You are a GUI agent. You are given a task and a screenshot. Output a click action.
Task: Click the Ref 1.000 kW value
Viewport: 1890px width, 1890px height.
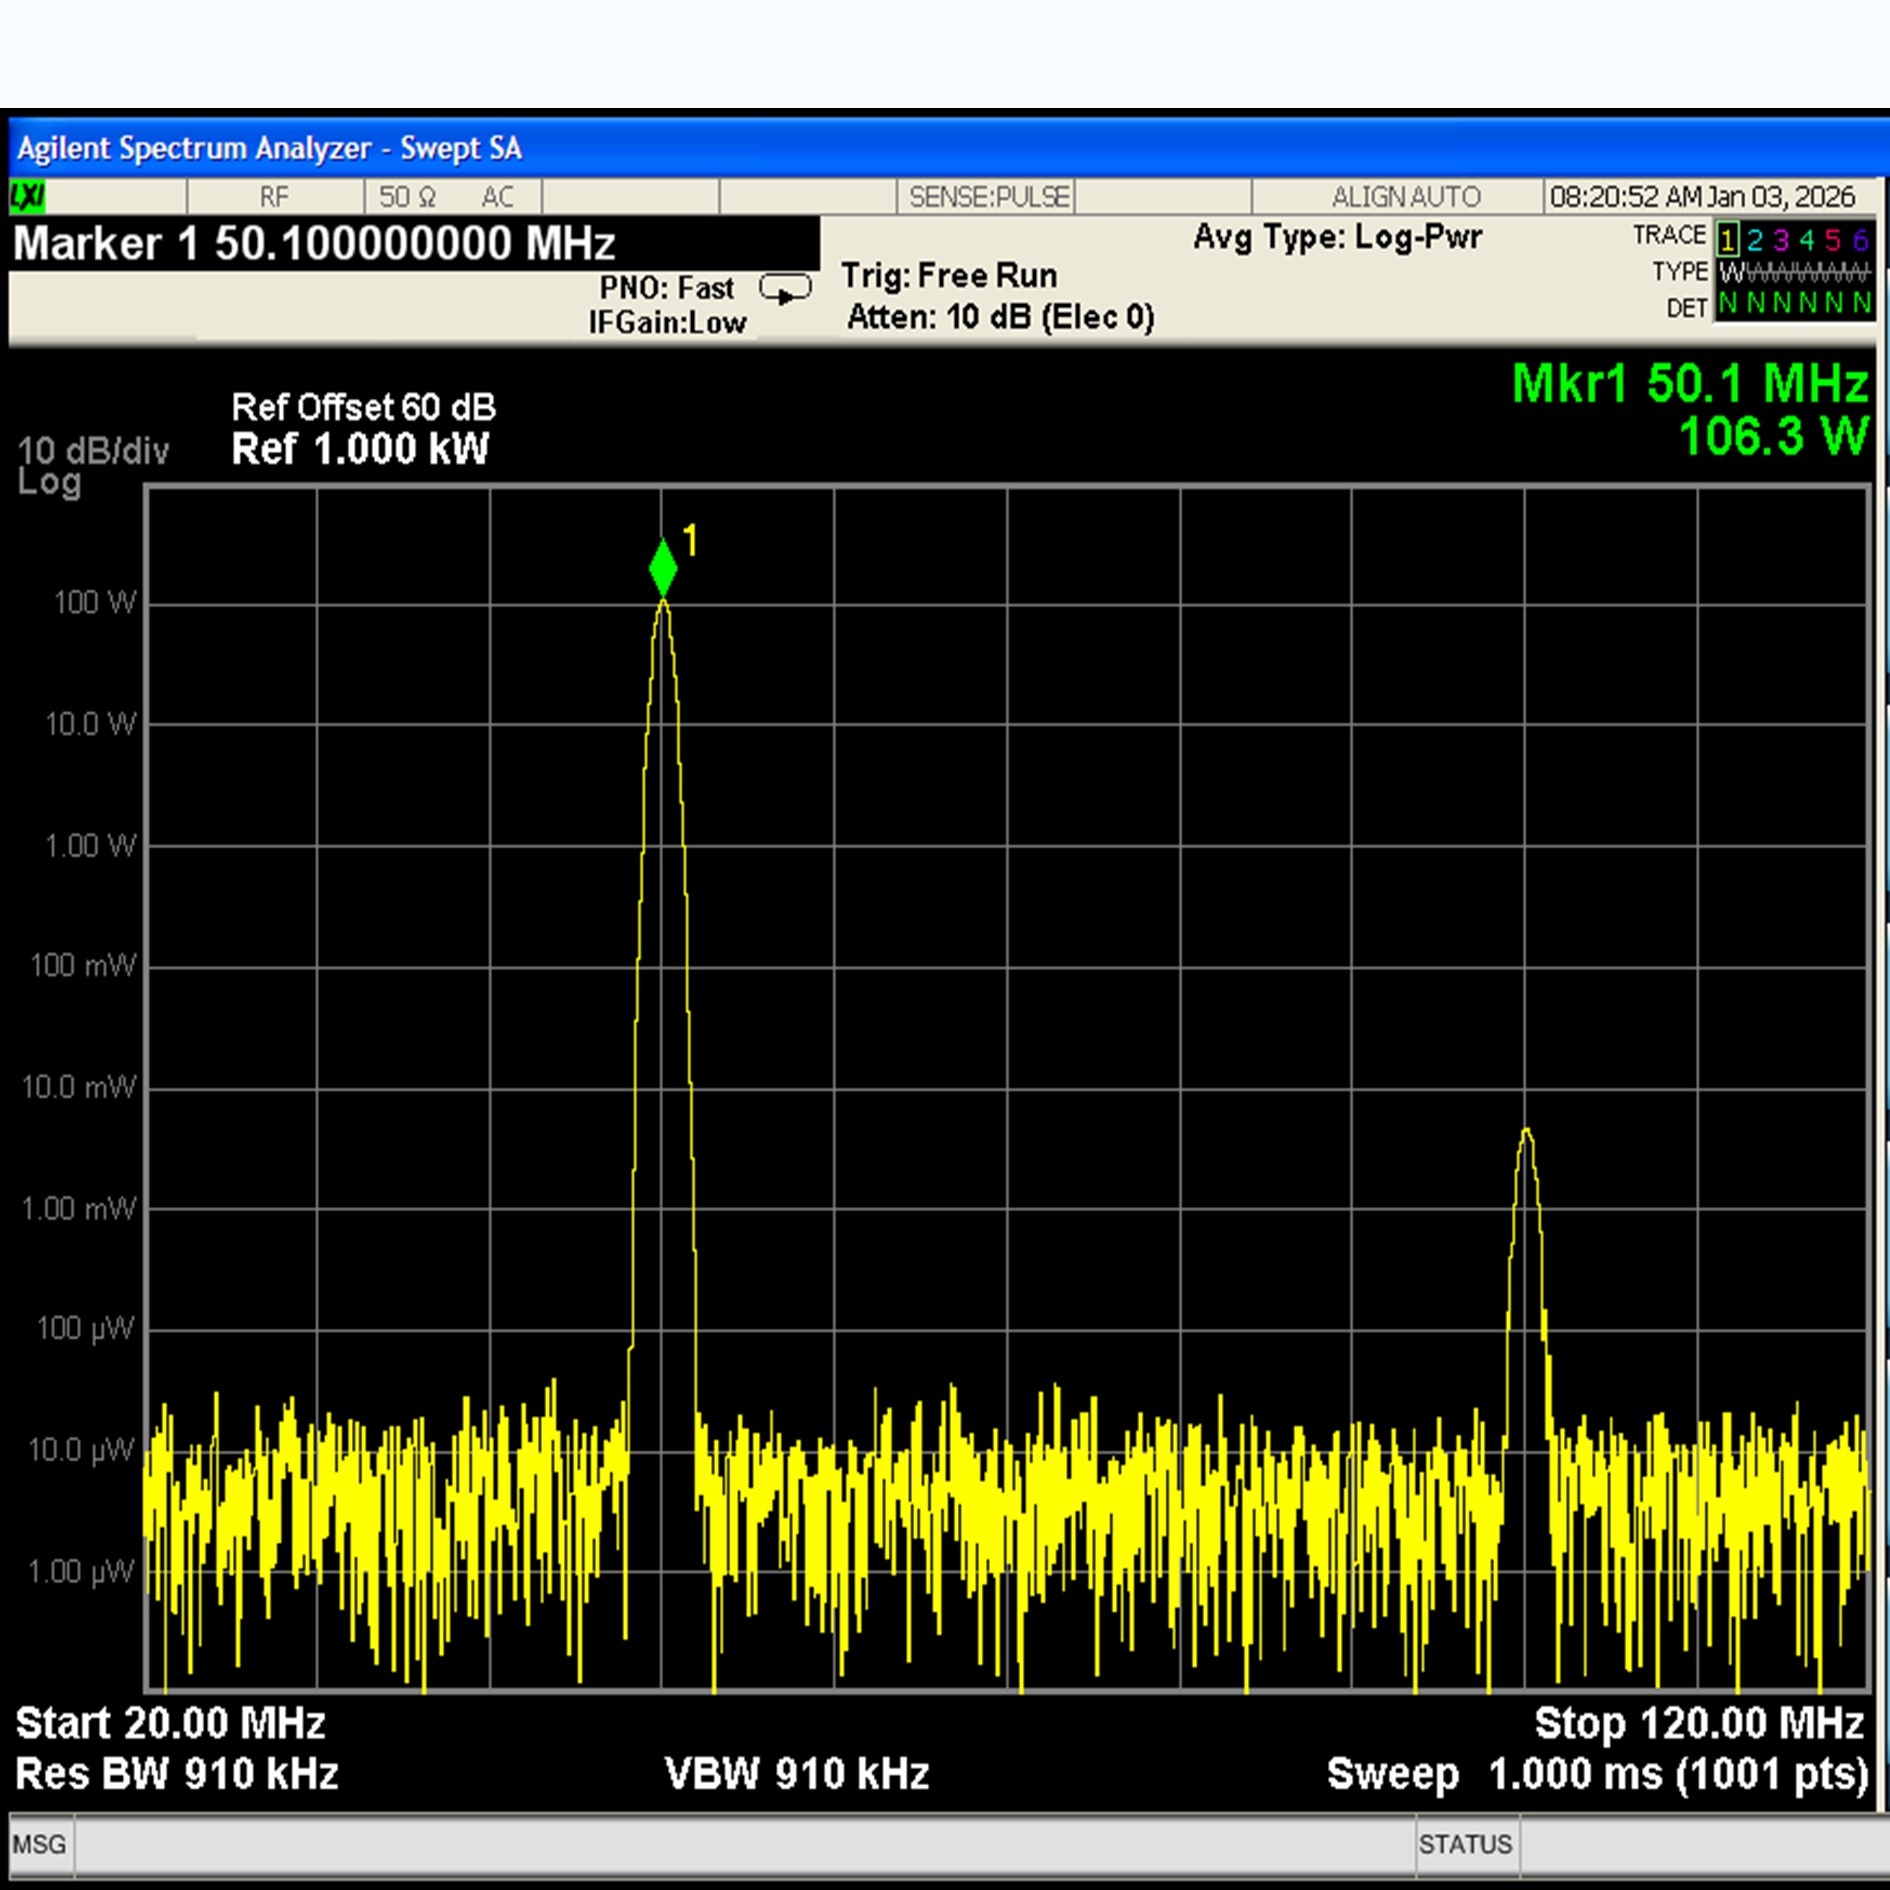coord(360,449)
